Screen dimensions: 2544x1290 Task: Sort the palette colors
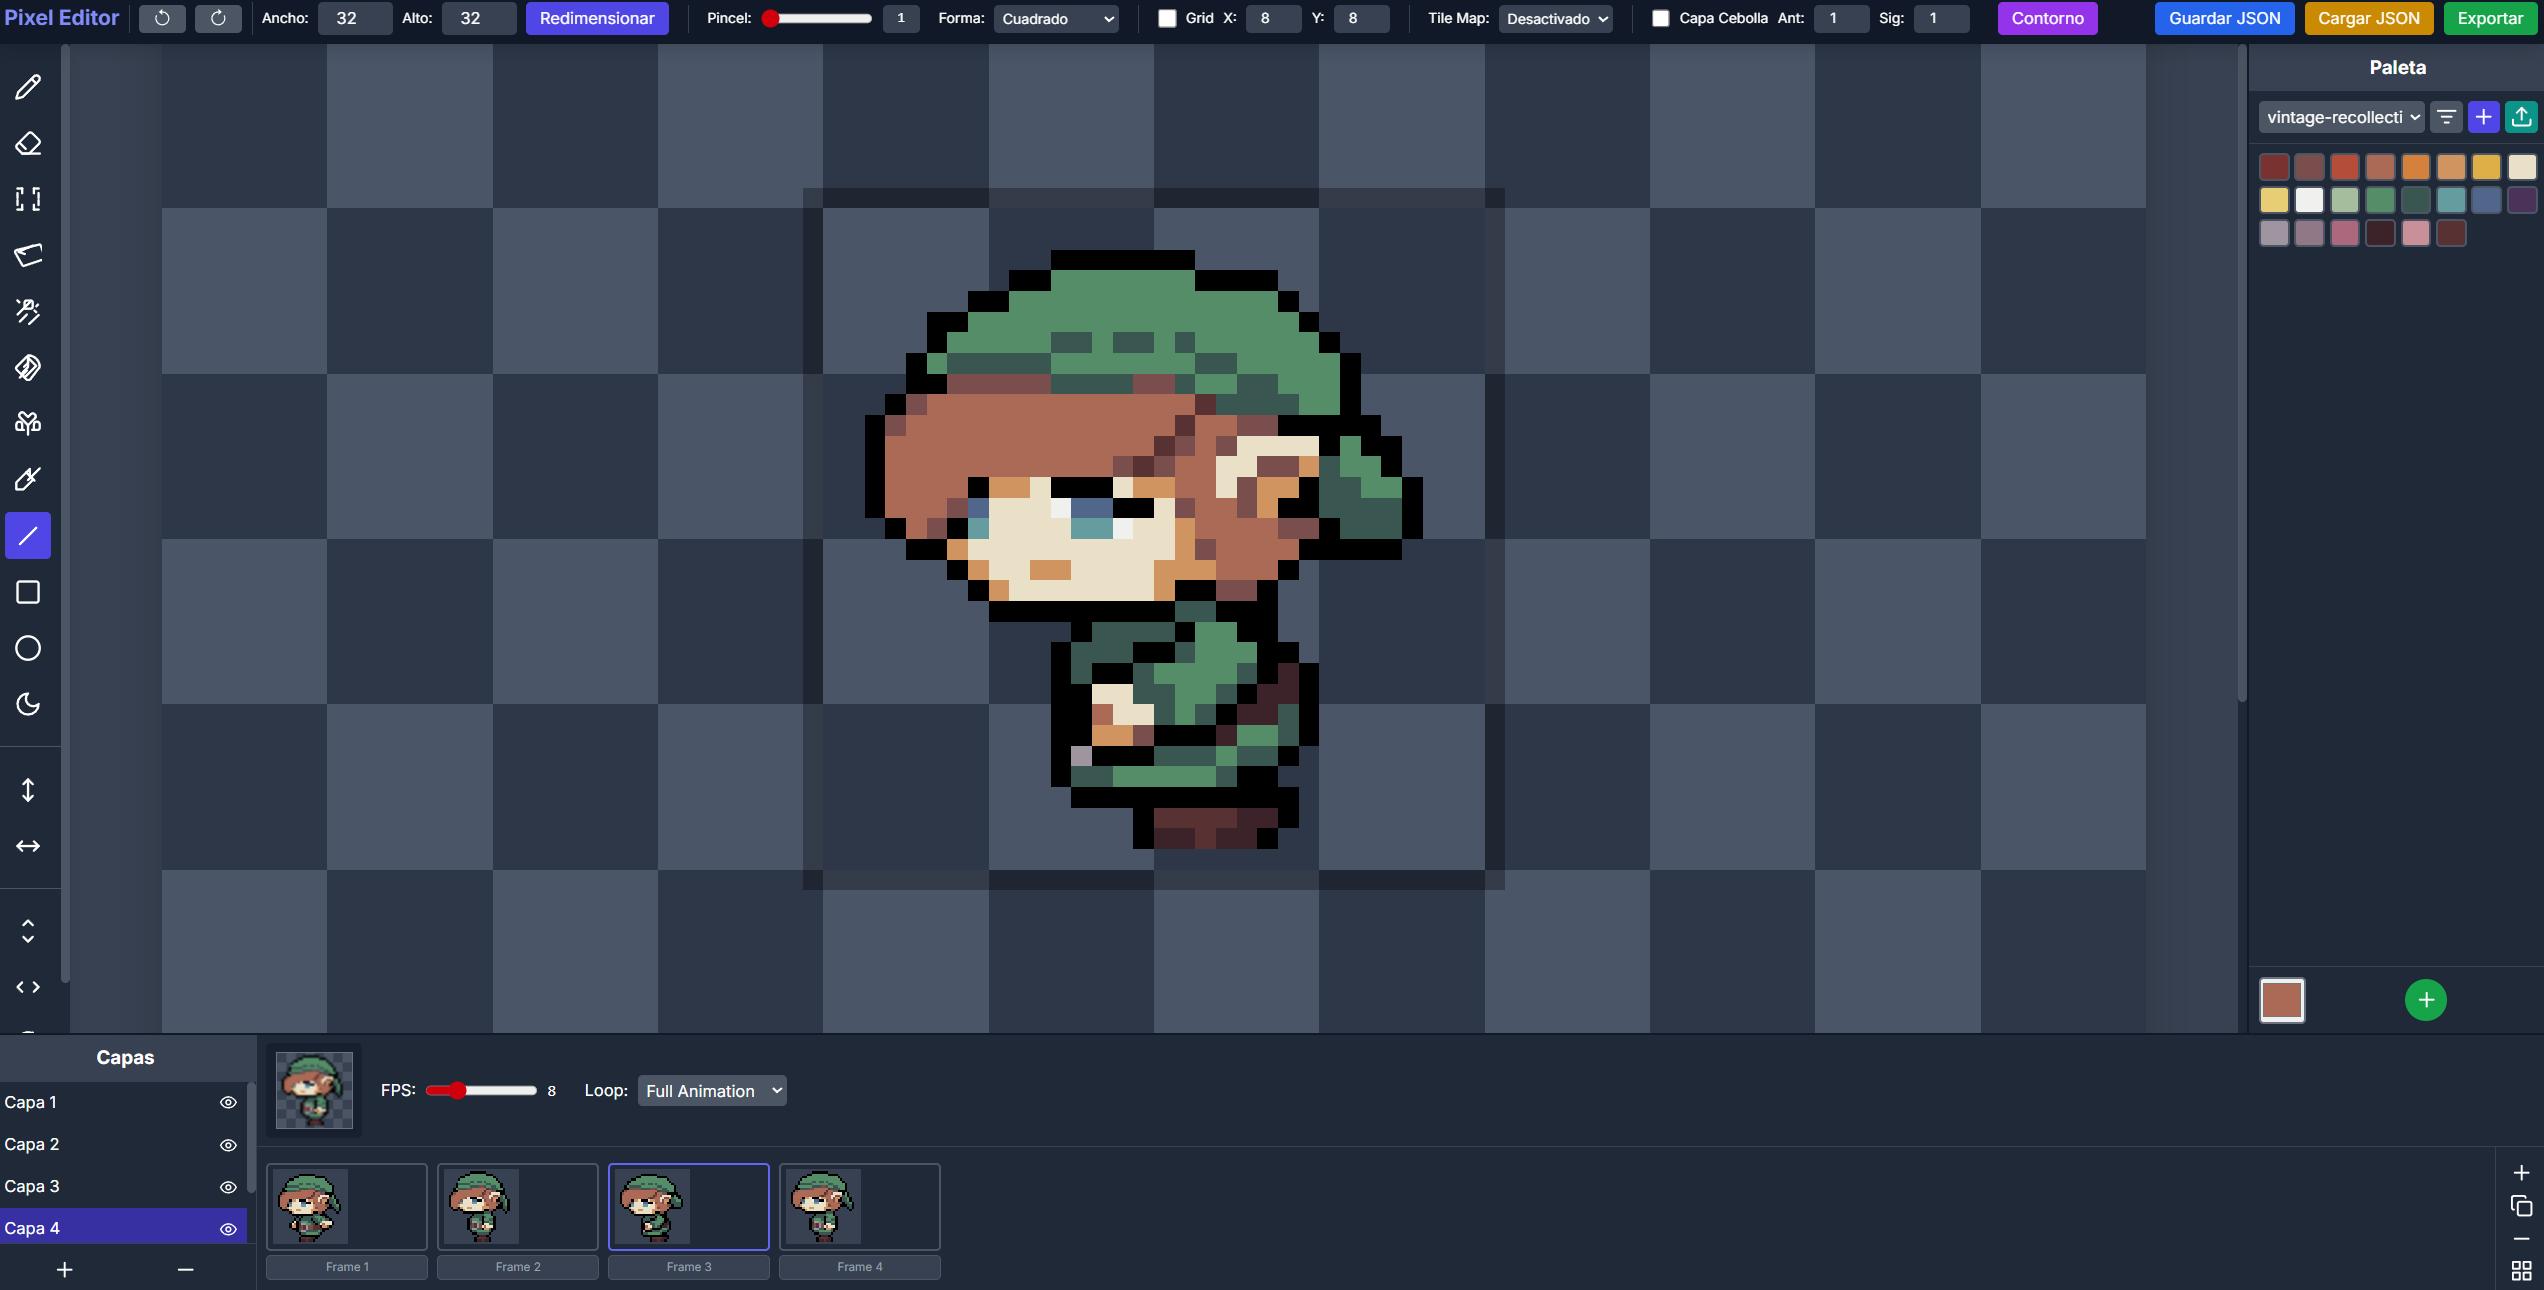click(2446, 117)
